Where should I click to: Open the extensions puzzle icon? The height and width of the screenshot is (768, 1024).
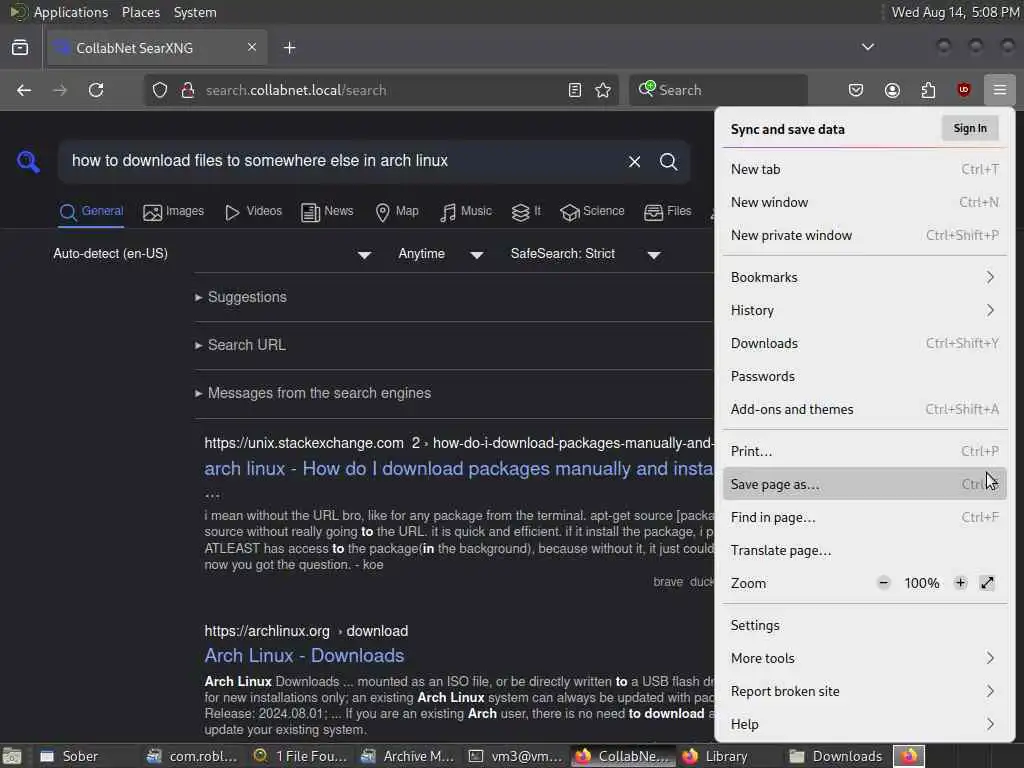pyautogui.click(x=928, y=90)
